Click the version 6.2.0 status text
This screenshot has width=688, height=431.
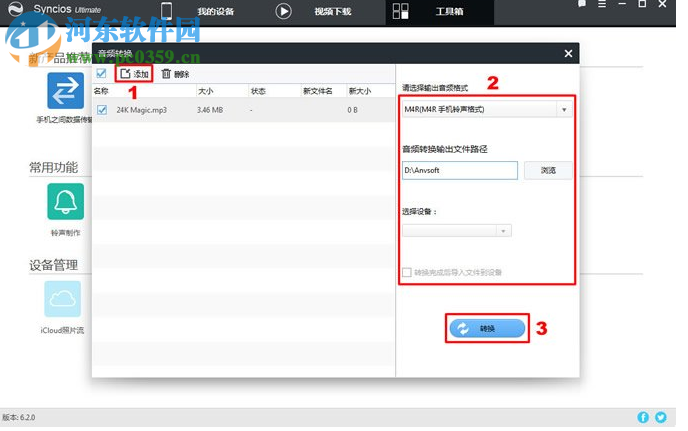(x=19, y=417)
